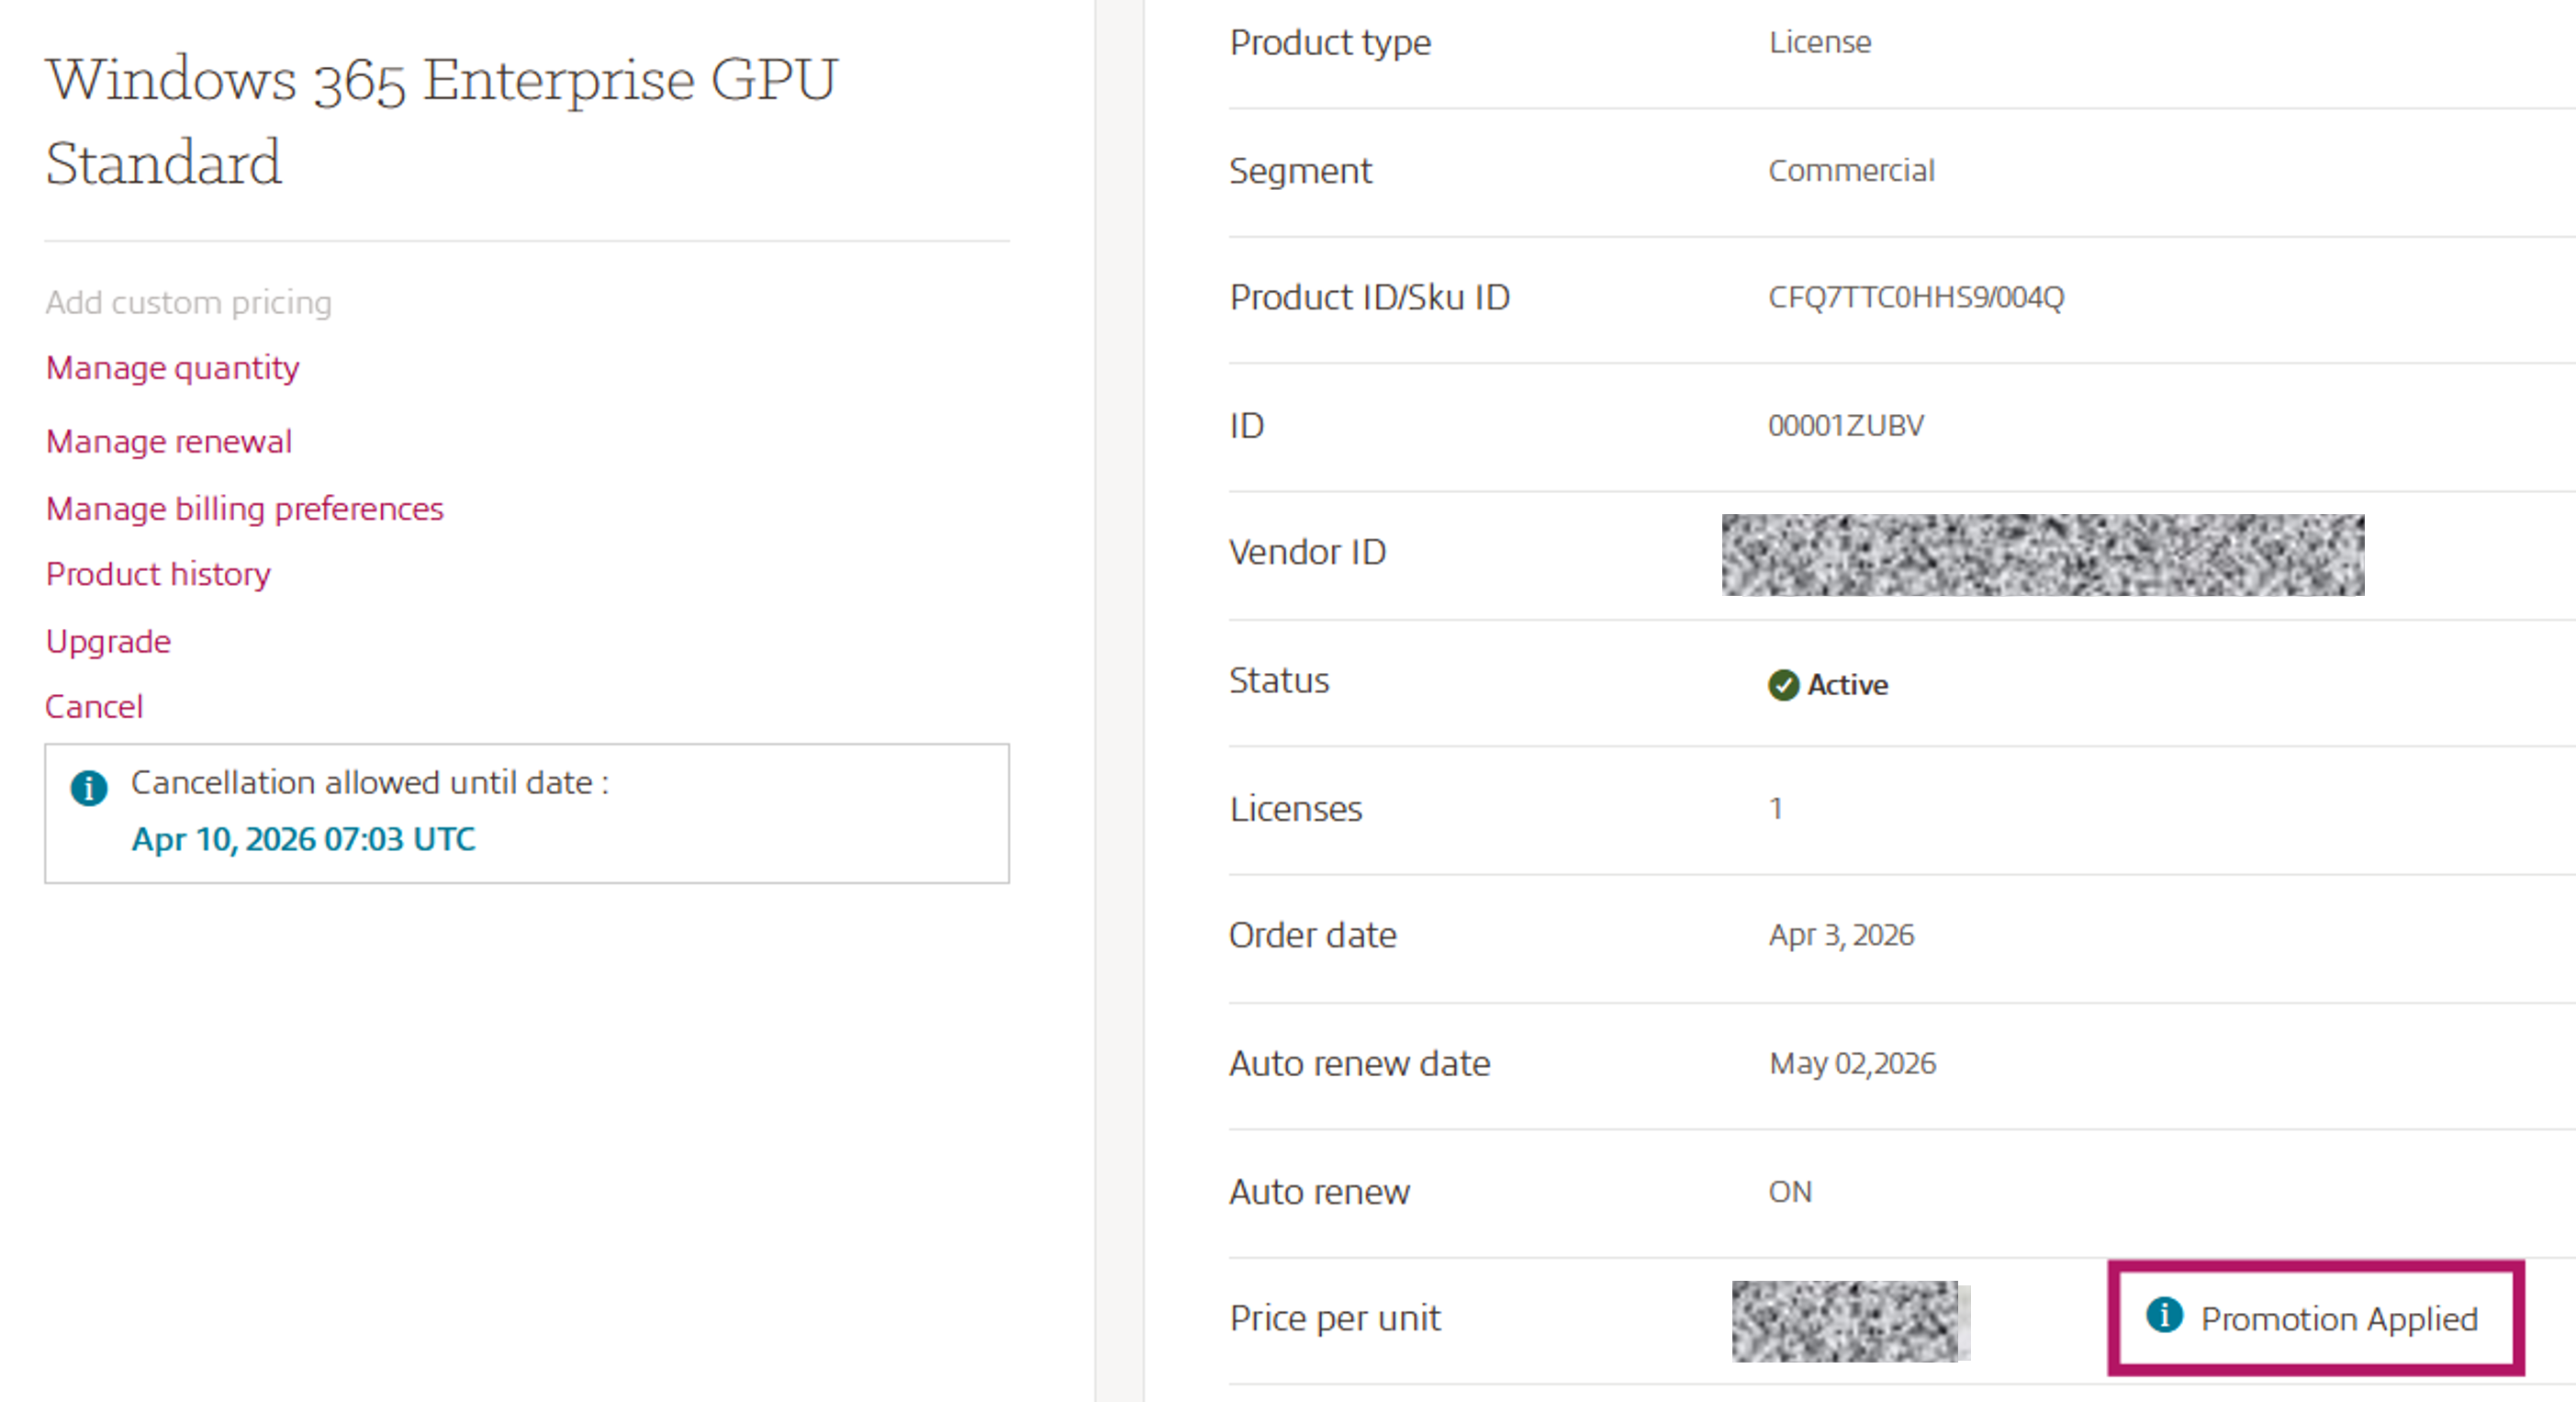The height and width of the screenshot is (1402, 2576).
Task: Click the Promotion Applied highlighted badge
Action: pos(2315,1317)
